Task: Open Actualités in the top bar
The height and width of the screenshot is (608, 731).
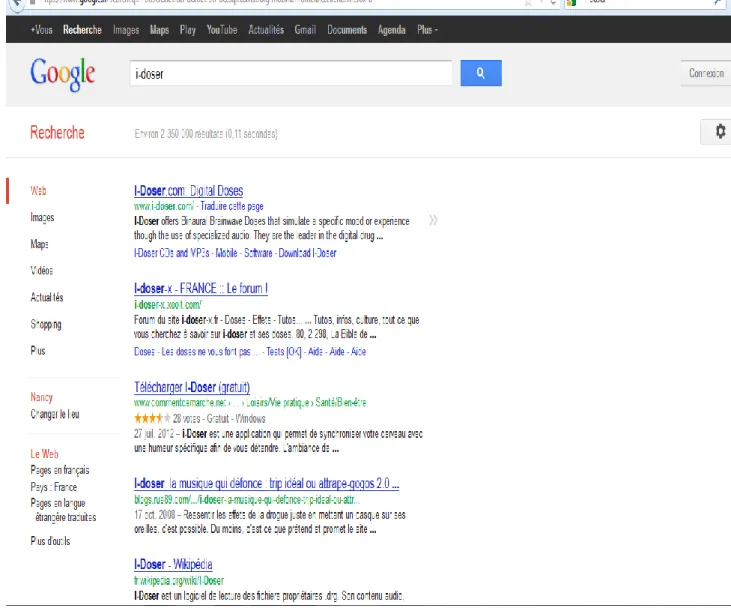Action: click(266, 30)
